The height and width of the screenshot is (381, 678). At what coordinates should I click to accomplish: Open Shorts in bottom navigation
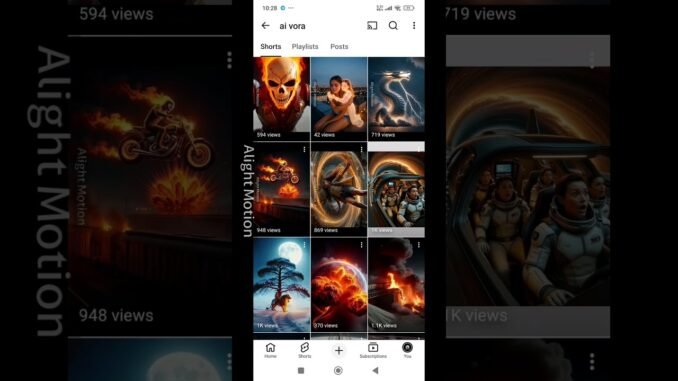coord(304,350)
